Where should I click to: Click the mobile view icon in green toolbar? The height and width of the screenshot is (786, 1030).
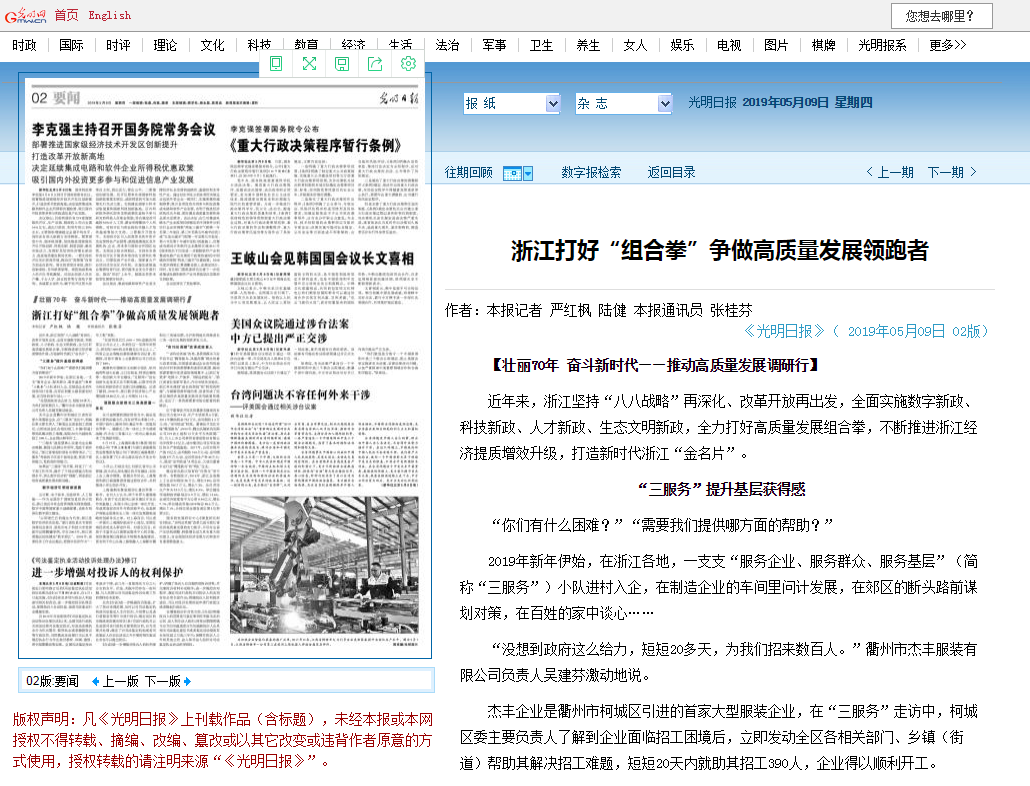pos(276,64)
